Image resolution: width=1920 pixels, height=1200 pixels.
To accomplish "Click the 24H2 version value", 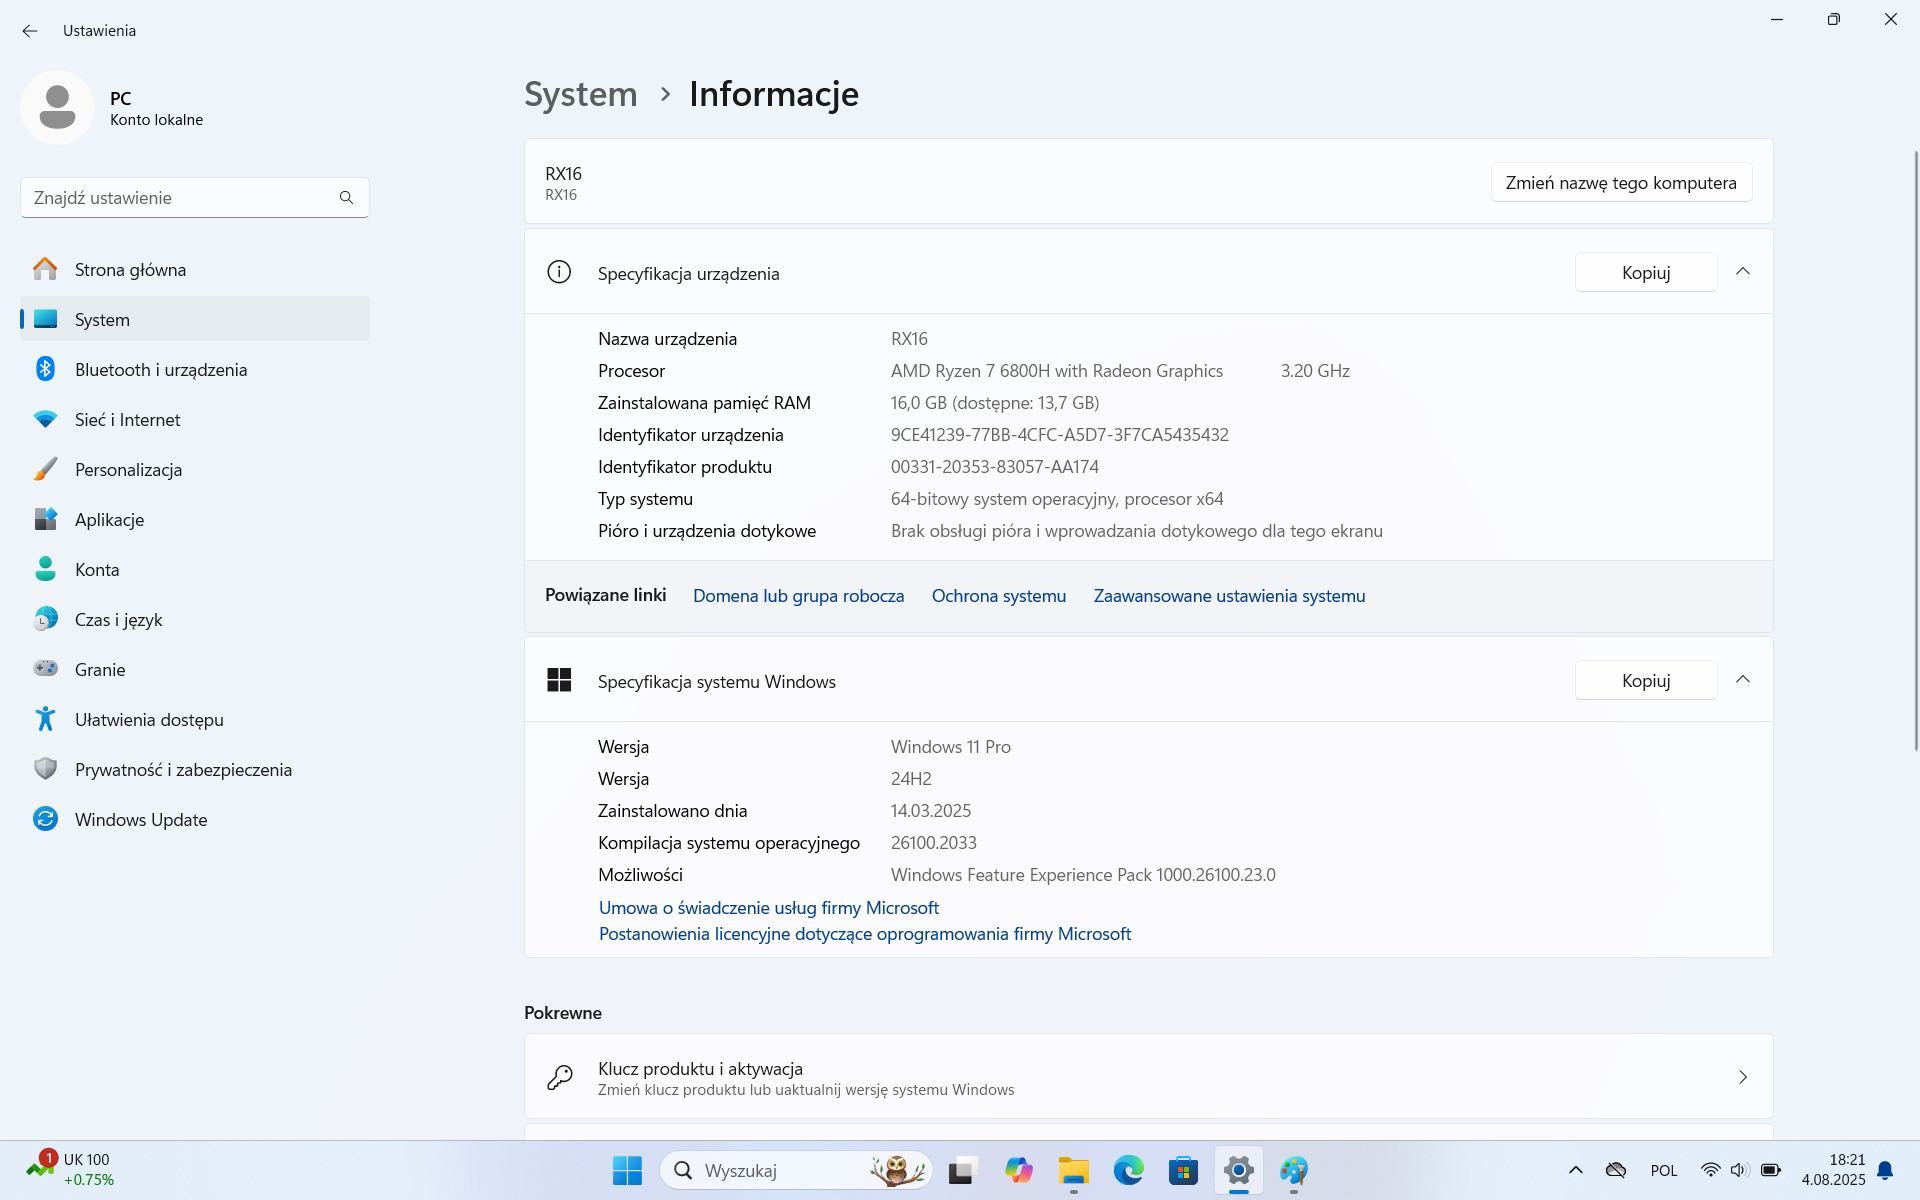I will coord(910,778).
